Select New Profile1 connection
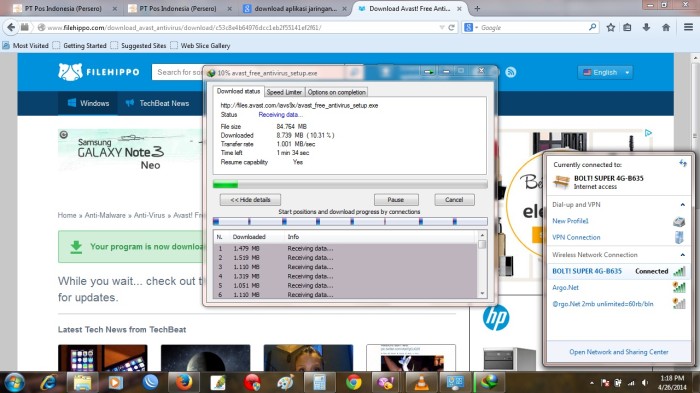Screen dimensions: 700x393 tap(570, 221)
